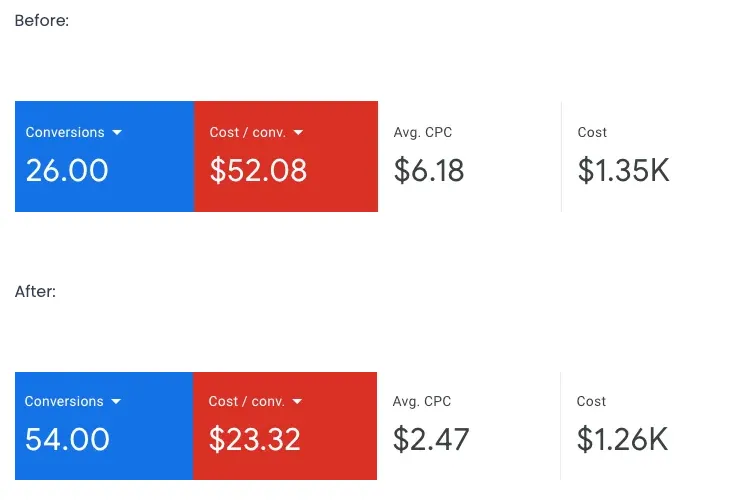Image resolution: width=746 pixels, height=500 pixels.
Task: Open the Conversions dropdown arrow in After row
Action: click(116, 402)
